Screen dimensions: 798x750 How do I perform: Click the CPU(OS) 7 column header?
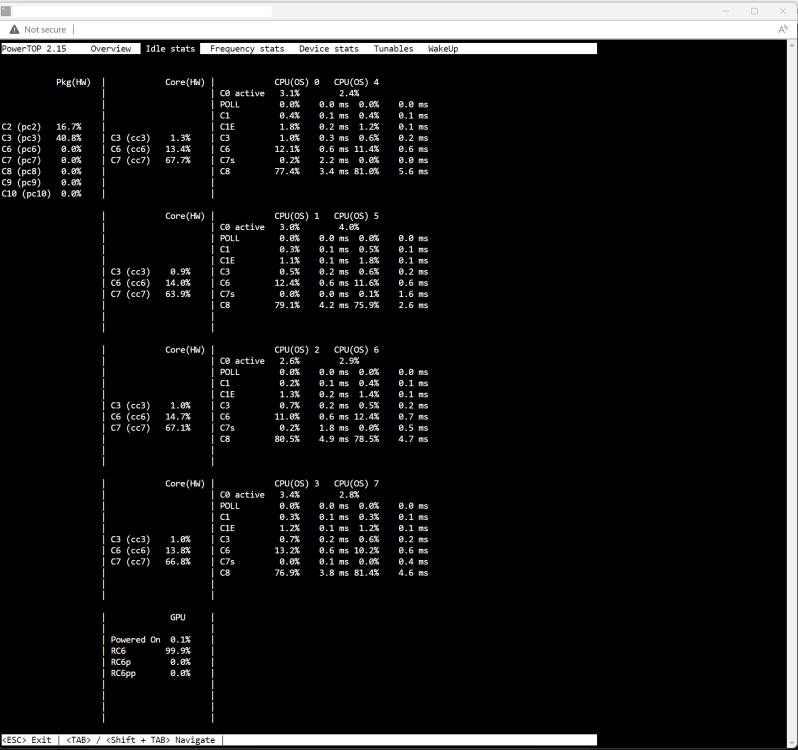pos(356,483)
